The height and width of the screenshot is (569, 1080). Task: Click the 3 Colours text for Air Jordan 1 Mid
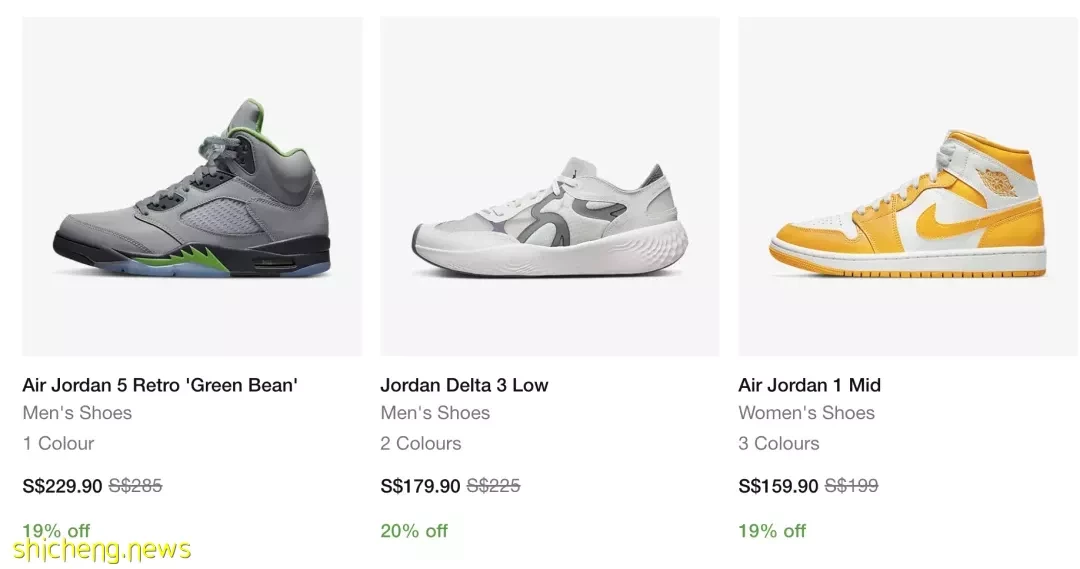[779, 443]
